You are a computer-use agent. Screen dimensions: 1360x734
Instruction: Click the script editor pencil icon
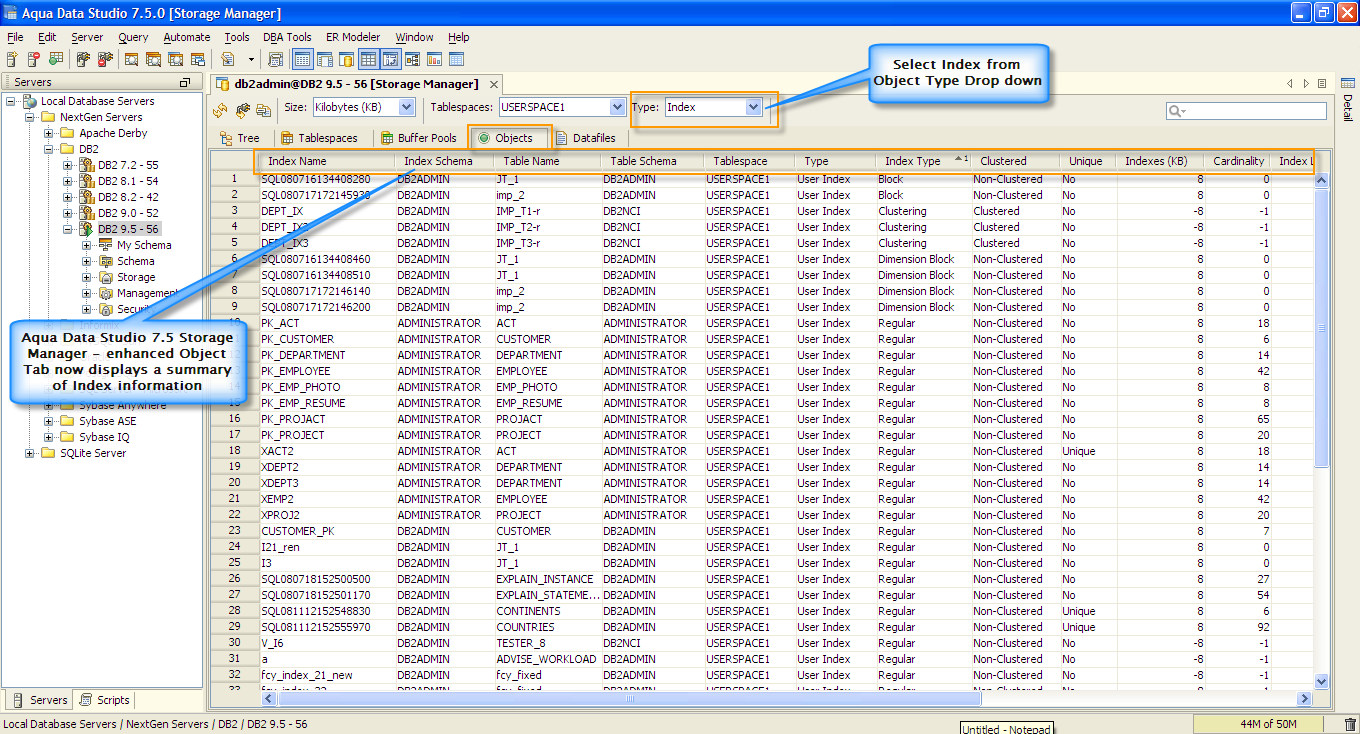228,59
